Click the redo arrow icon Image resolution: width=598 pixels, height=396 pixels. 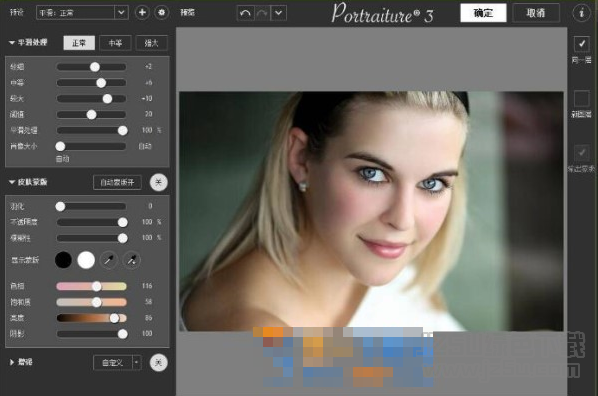coord(262,13)
